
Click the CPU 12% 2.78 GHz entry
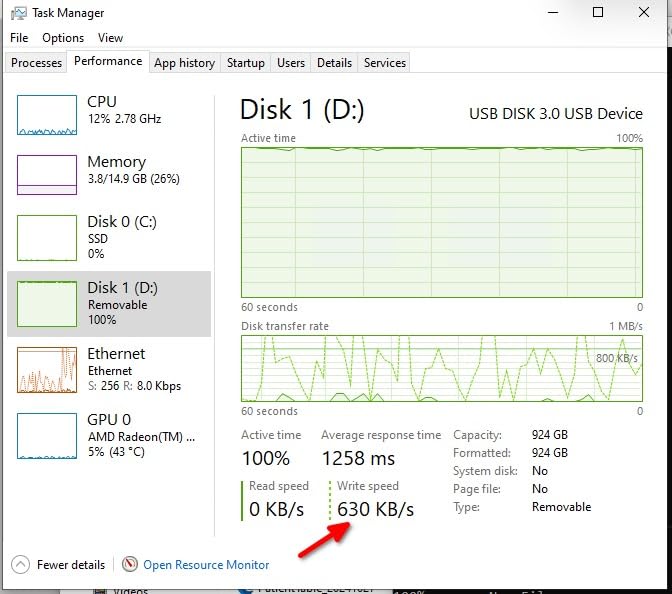pos(124,110)
